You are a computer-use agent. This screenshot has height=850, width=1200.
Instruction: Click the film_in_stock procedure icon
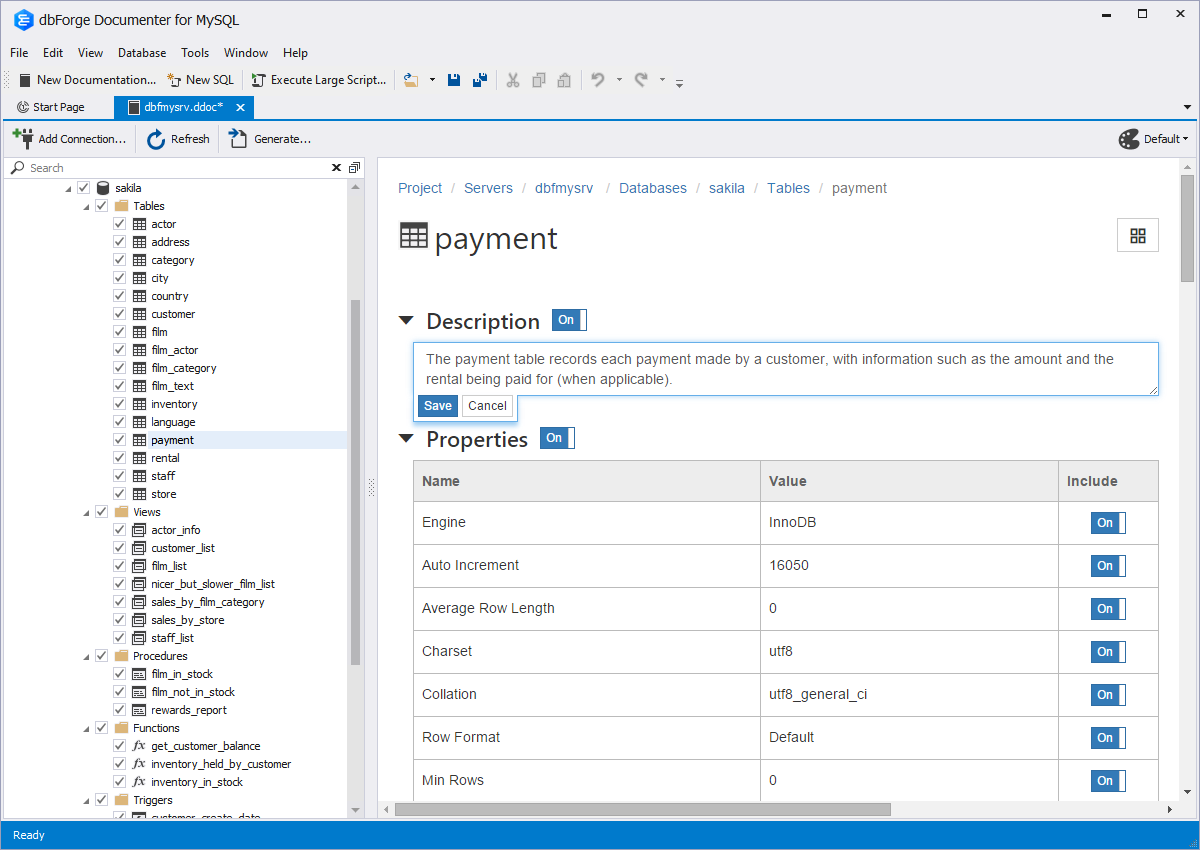[139, 674]
